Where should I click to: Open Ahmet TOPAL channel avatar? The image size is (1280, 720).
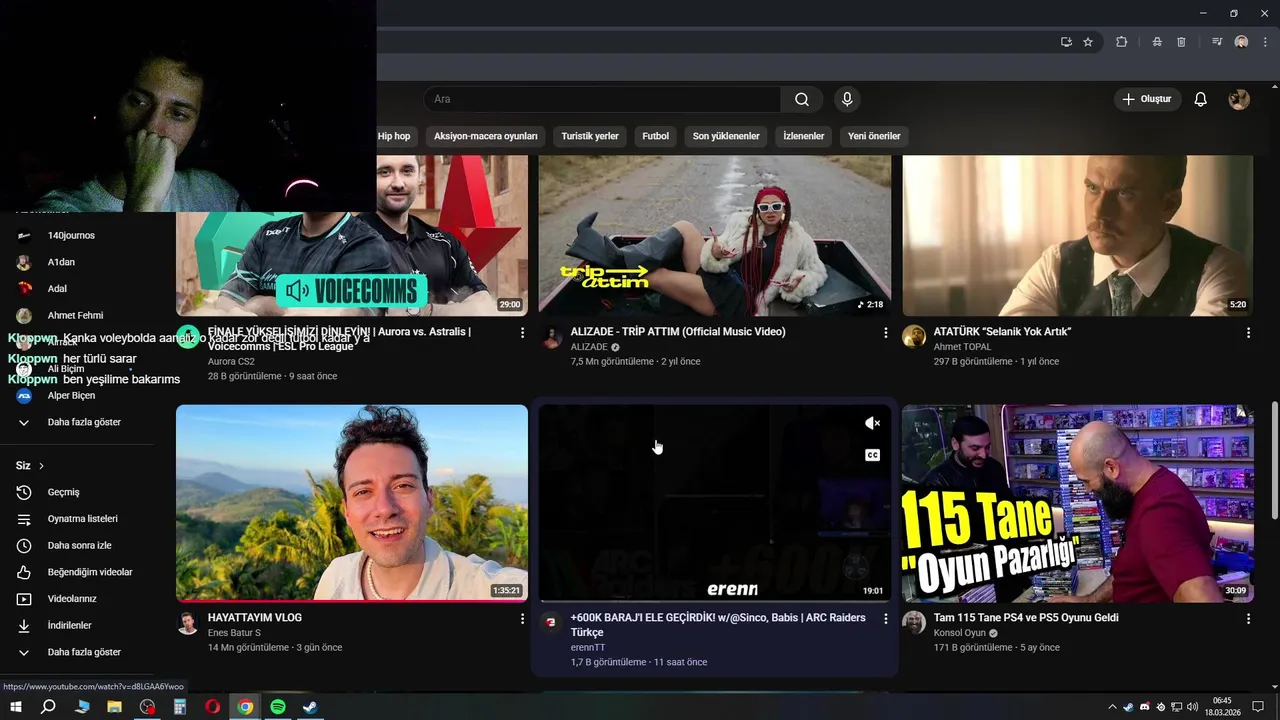tap(914, 336)
